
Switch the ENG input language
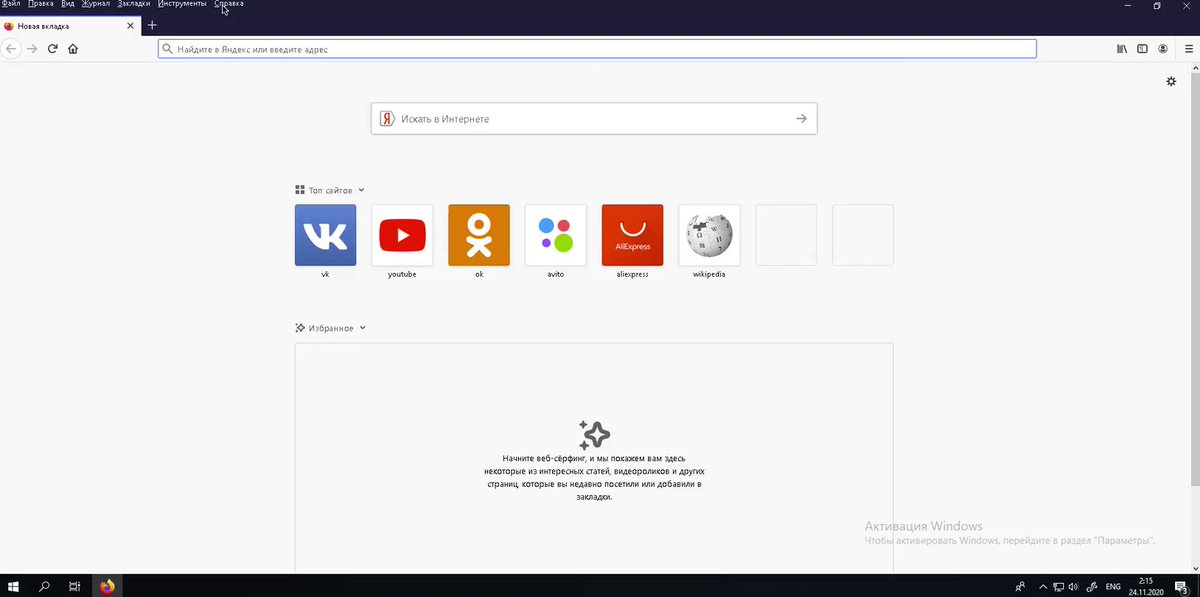[1113, 586]
